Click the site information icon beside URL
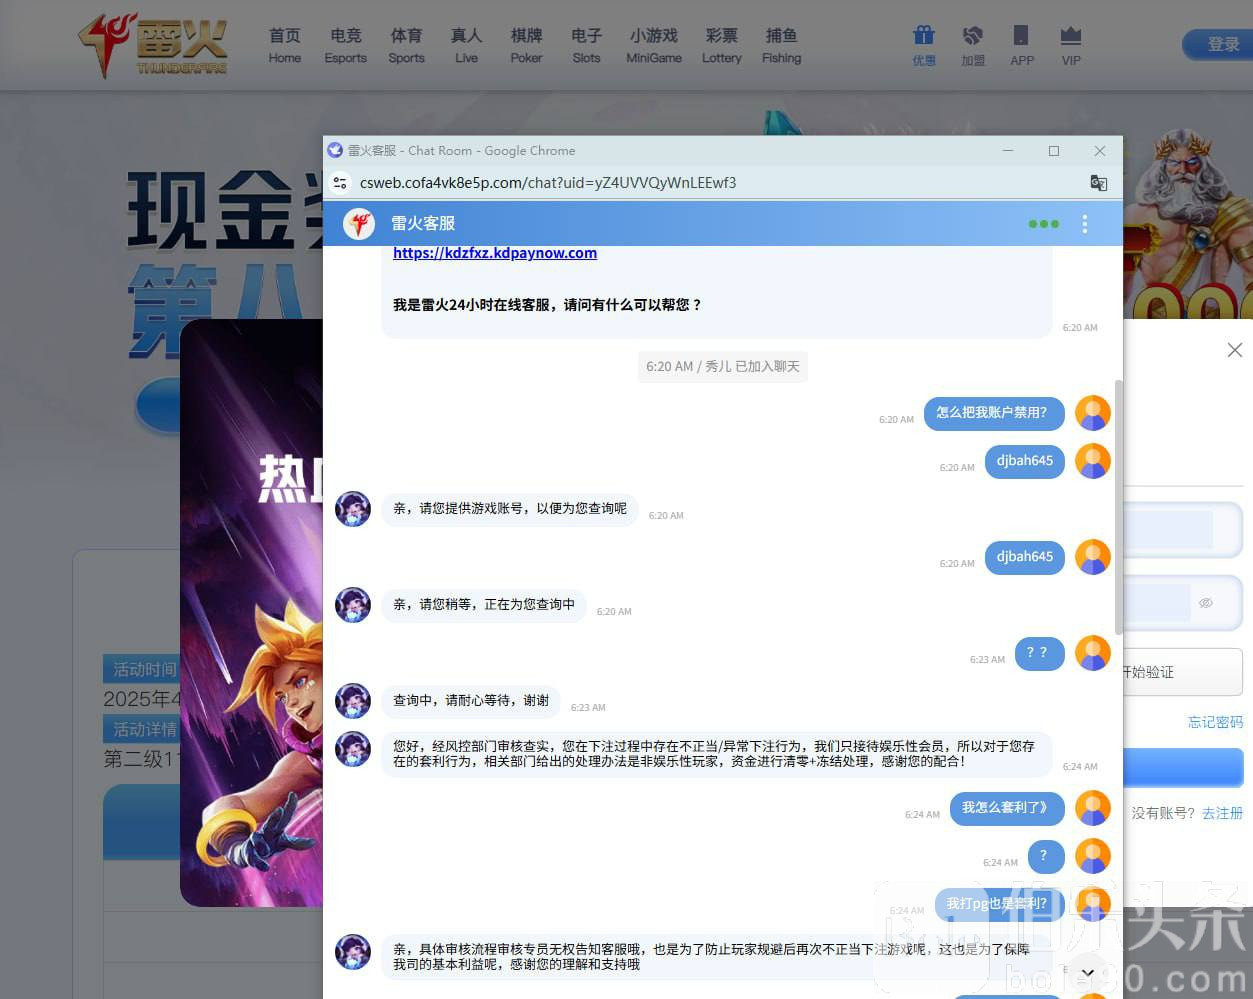 tap(340, 183)
